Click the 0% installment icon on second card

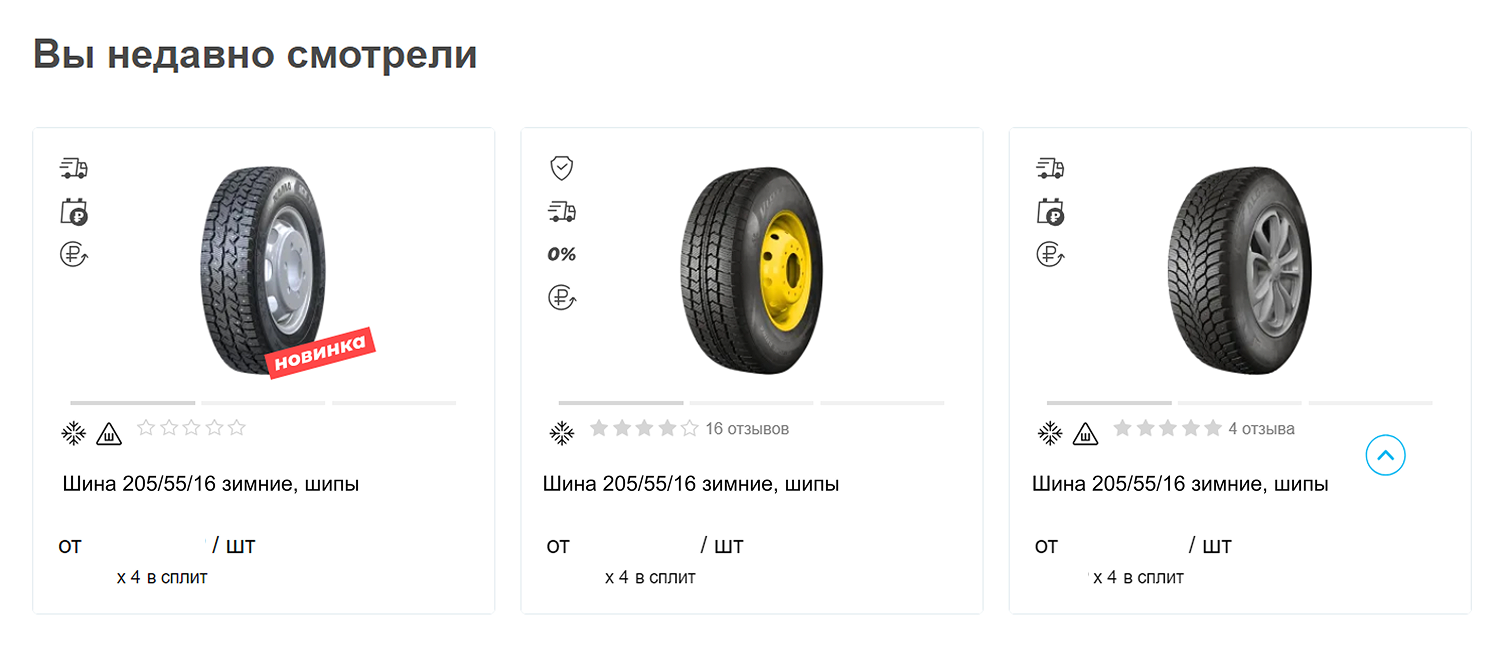point(562,255)
